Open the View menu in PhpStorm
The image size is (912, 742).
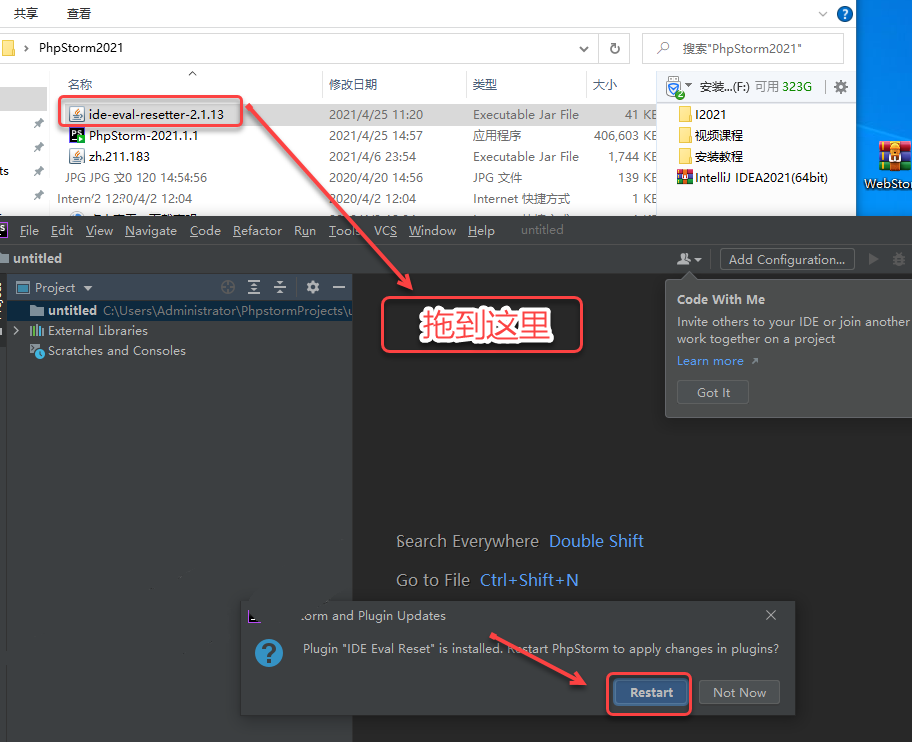(x=99, y=231)
